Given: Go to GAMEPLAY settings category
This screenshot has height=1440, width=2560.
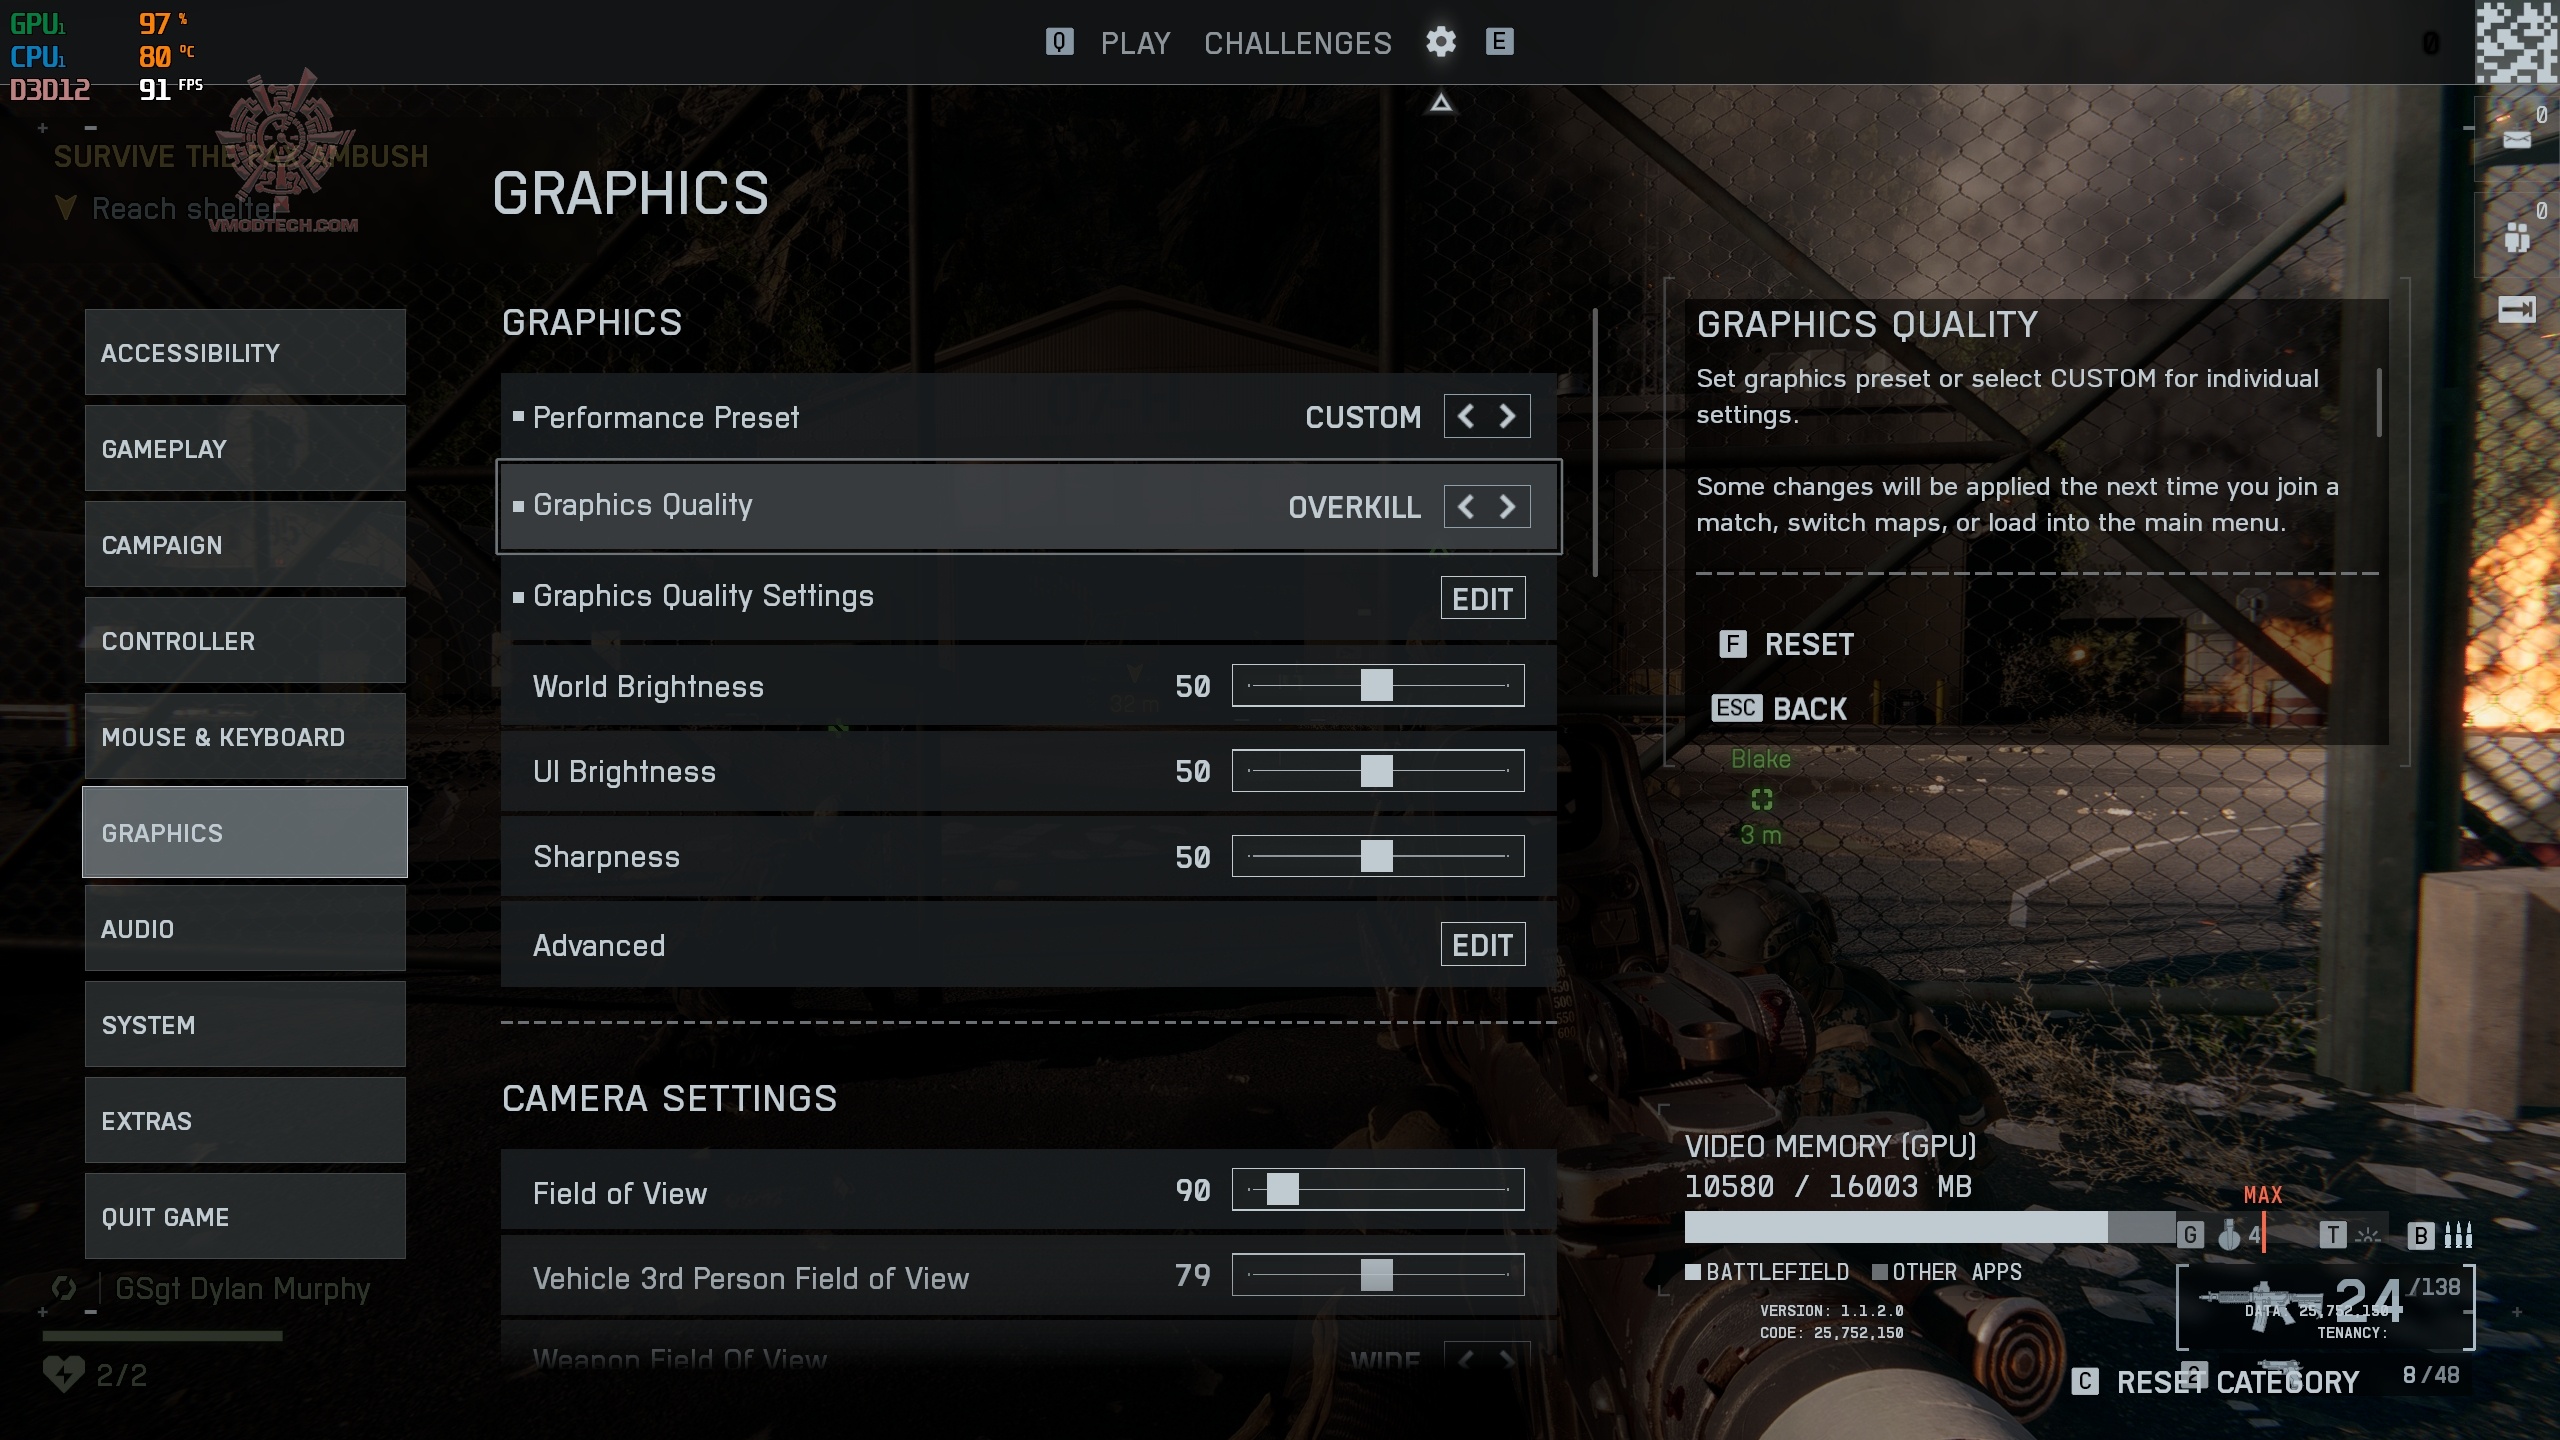Looking at the screenshot, I should [x=245, y=448].
